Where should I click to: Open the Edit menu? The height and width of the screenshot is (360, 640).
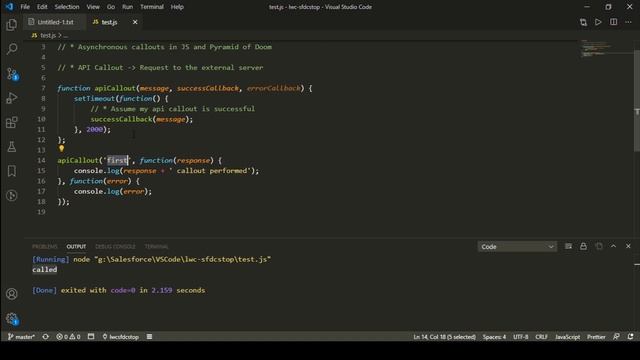tap(42, 7)
